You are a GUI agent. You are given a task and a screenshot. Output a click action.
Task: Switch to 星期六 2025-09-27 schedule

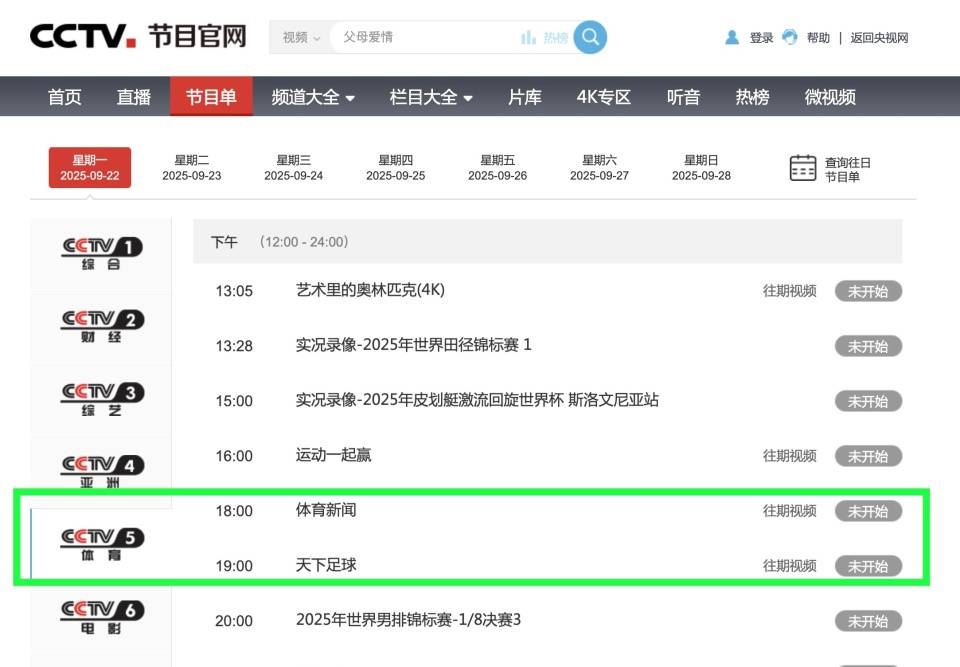pyautogui.click(x=599, y=168)
